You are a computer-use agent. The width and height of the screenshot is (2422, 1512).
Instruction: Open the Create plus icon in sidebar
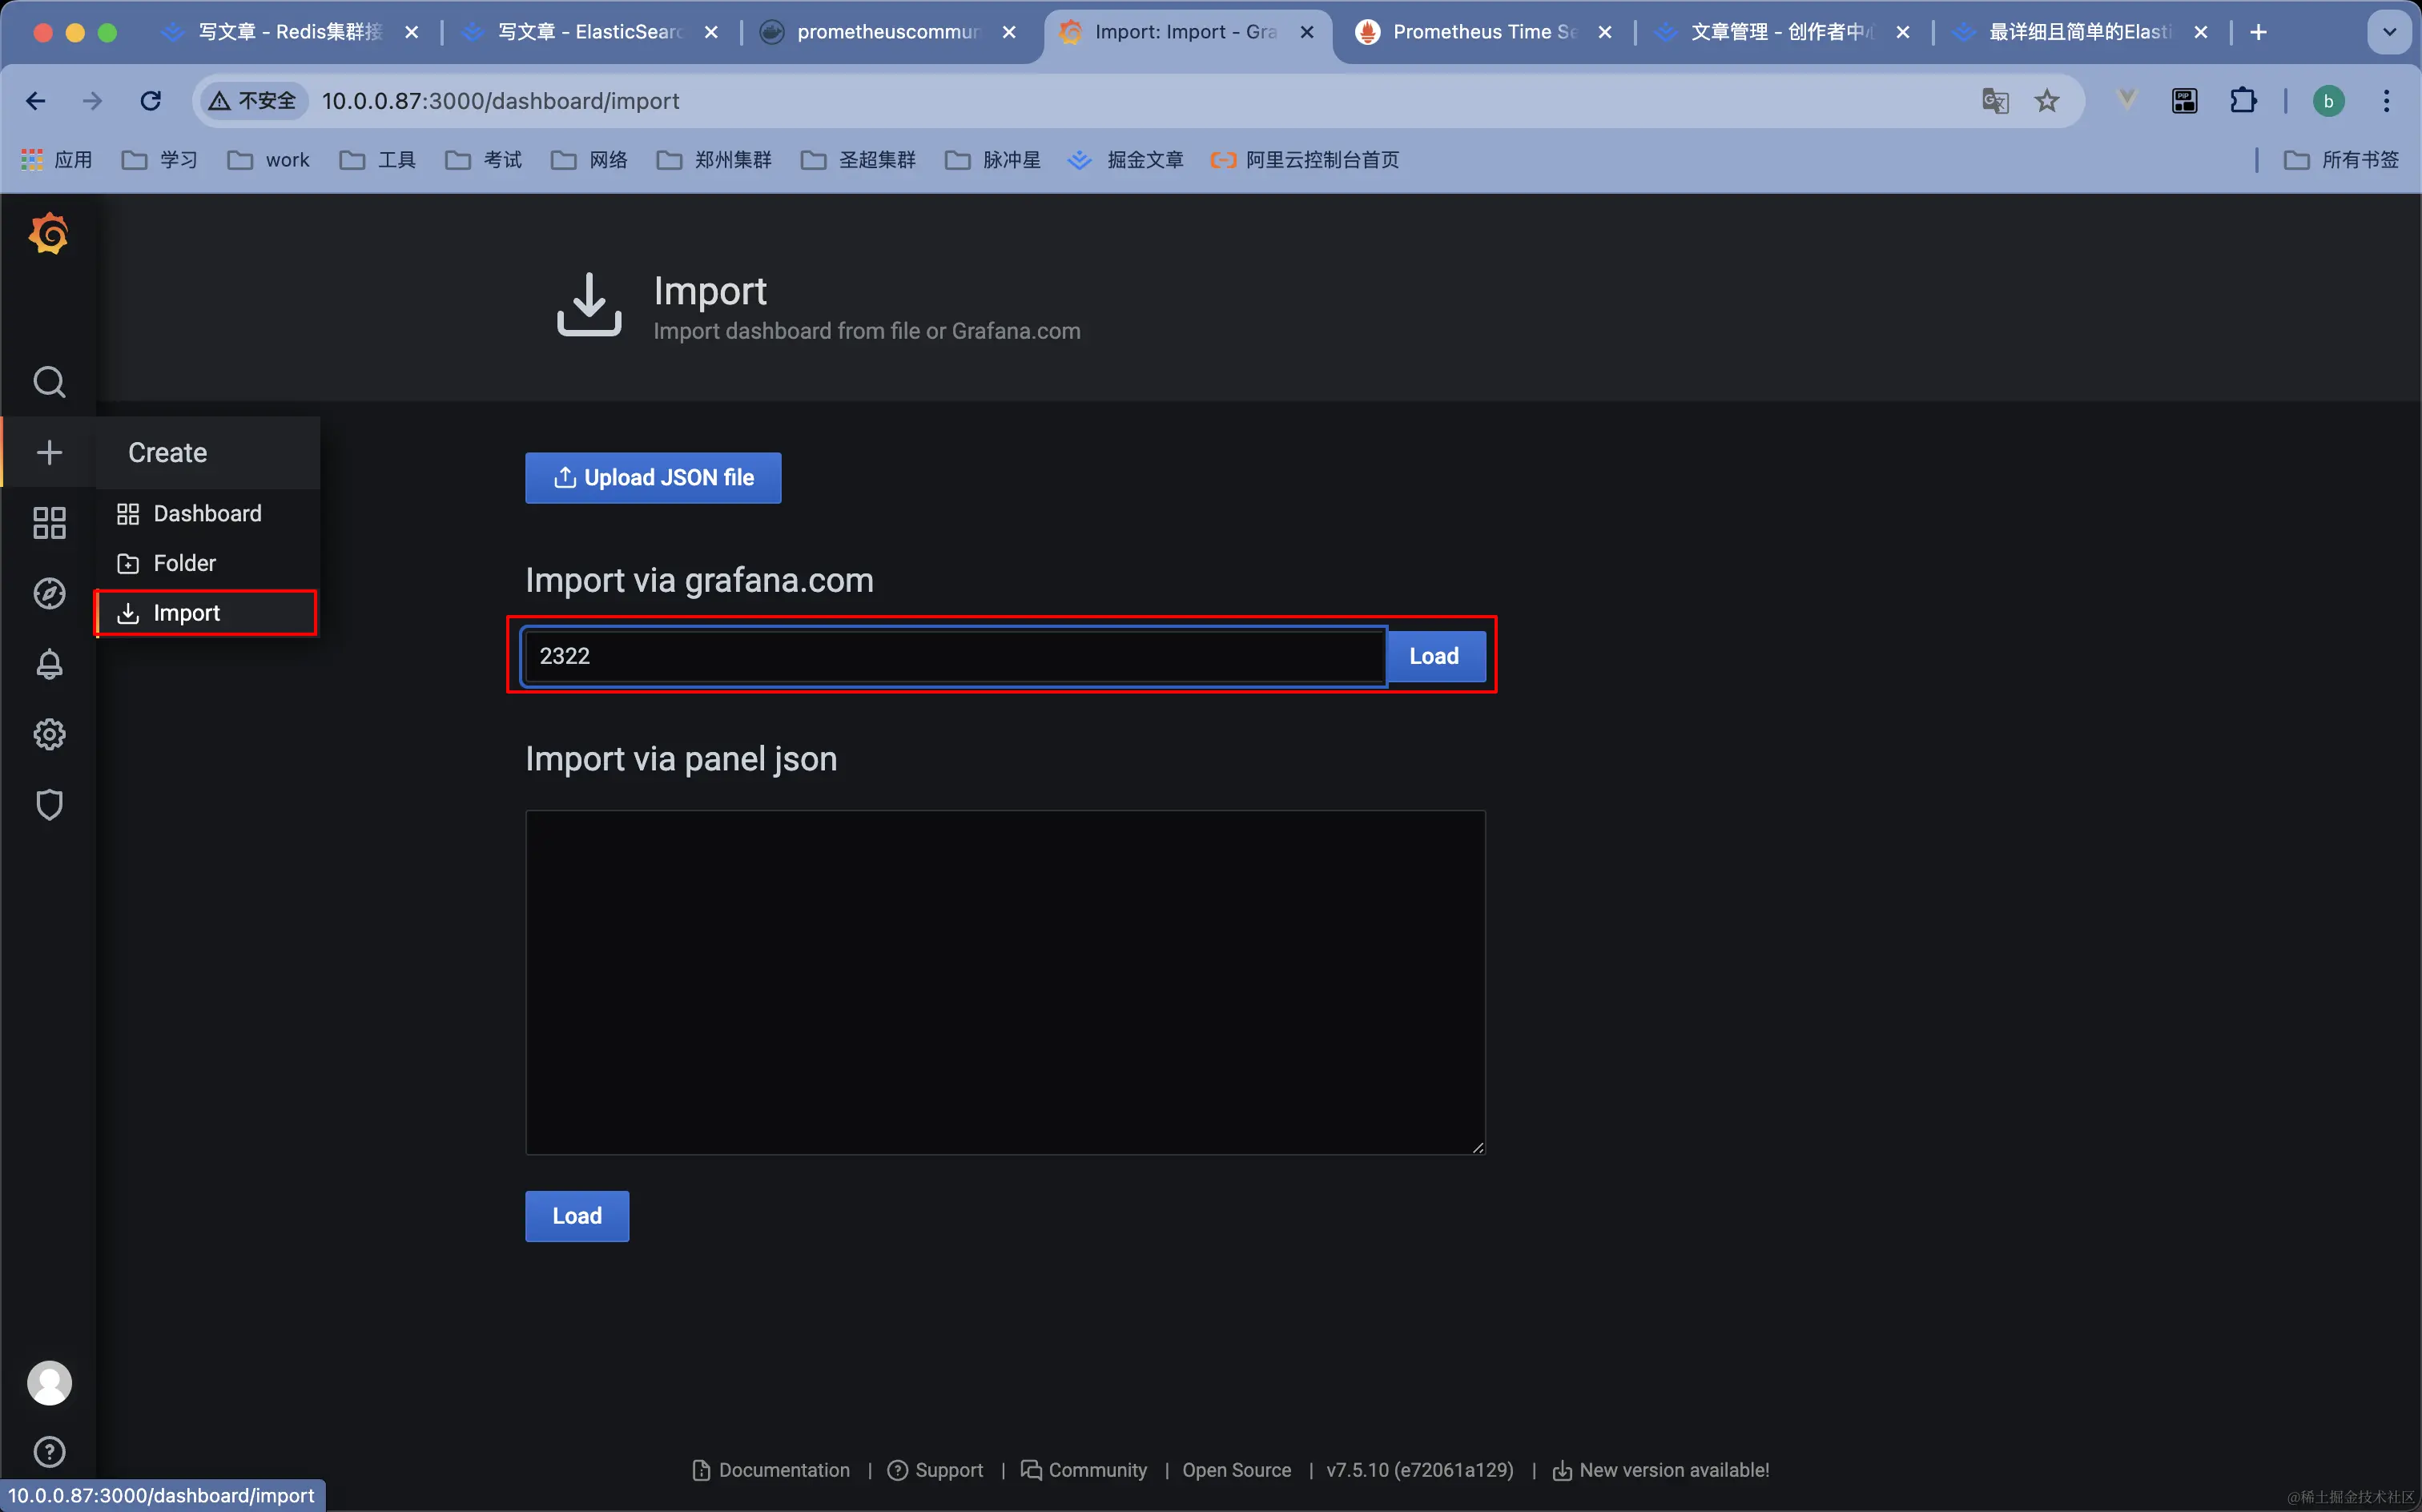coord(49,452)
